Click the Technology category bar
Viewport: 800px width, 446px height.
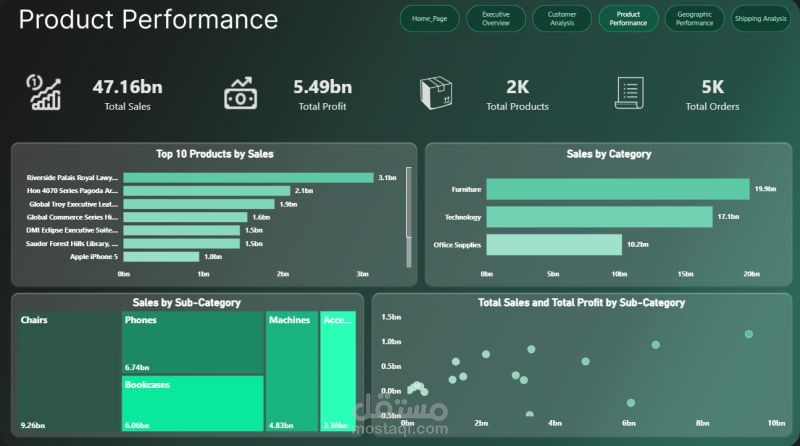click(x=599, y=217)
